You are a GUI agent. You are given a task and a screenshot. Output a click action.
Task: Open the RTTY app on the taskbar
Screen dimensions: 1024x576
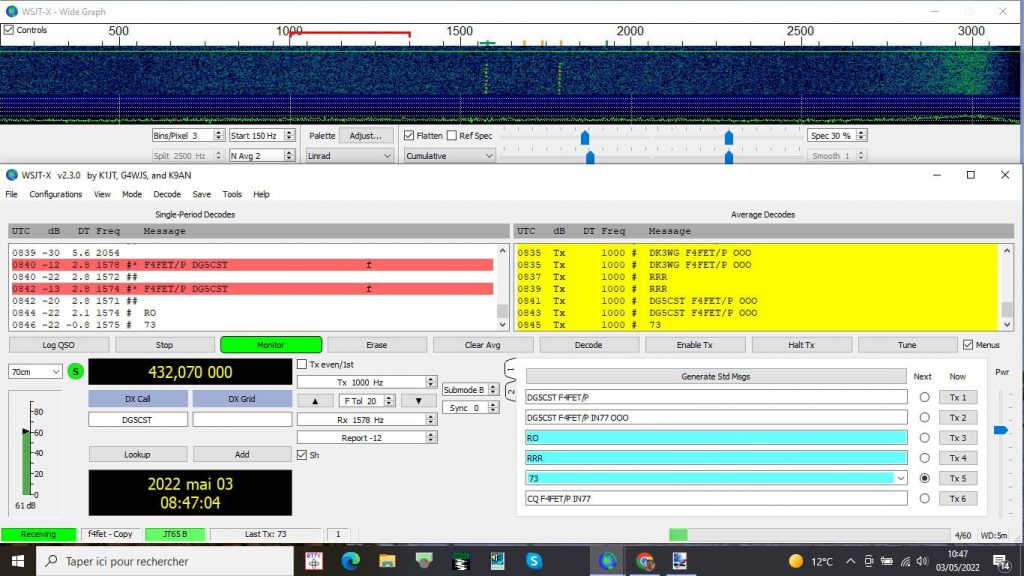click(314, 561)
